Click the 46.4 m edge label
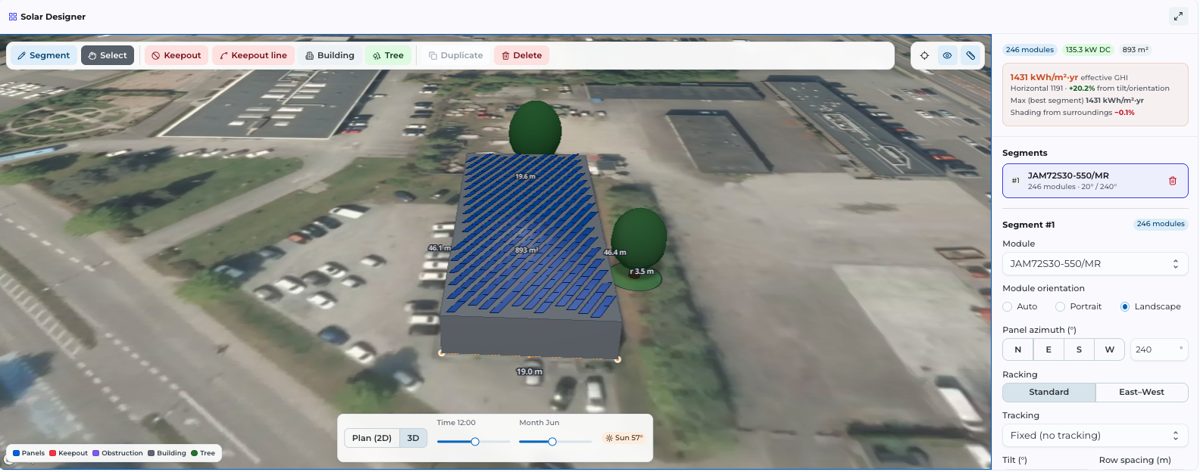Image resolution: width=1200 pixels, height=472 pixels. click(615, 252)
